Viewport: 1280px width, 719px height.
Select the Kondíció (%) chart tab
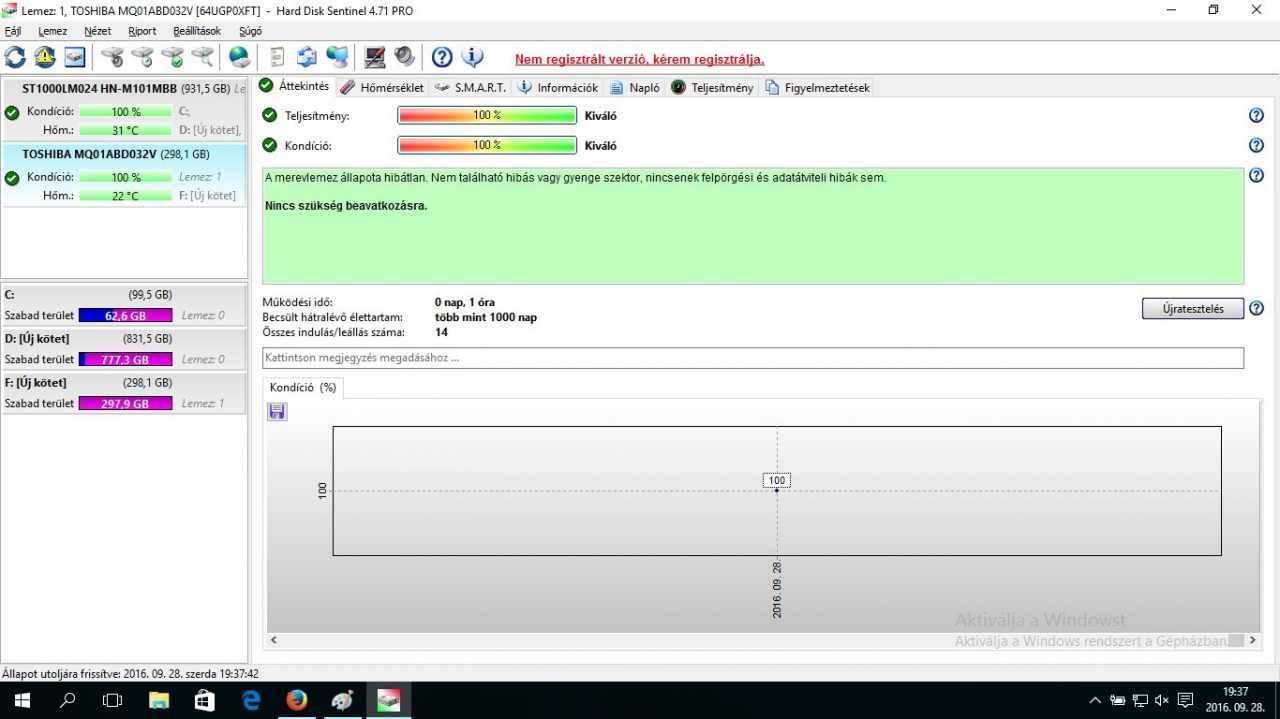click(303, 387)
